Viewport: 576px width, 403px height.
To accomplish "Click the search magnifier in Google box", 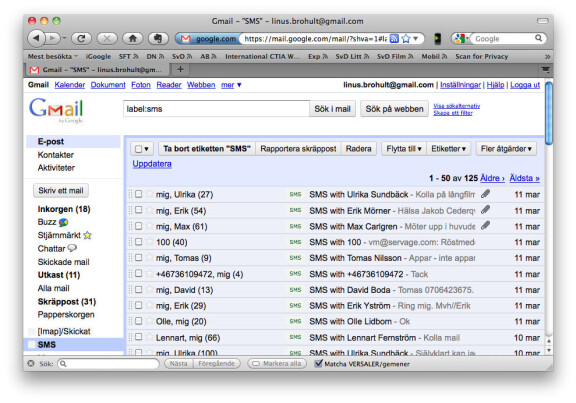I will pos(538,38).
